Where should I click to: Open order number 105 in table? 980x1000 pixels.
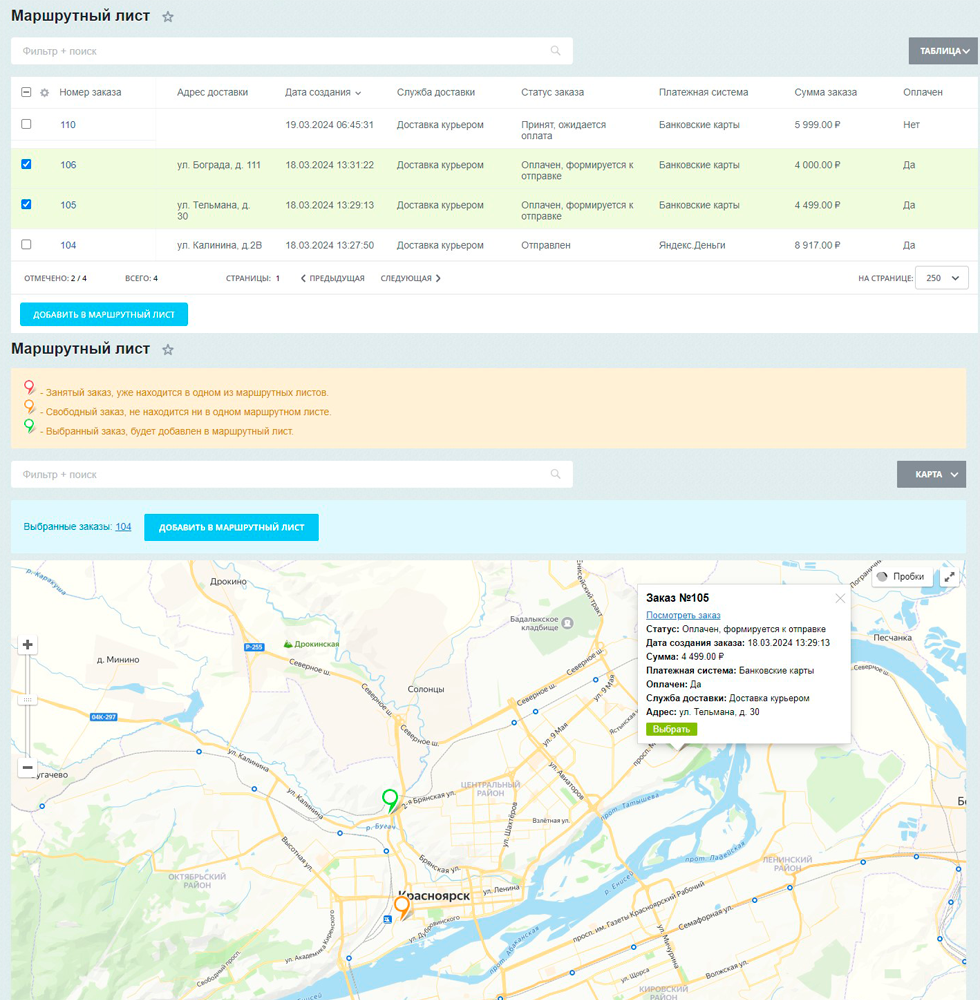coord(68,205)
